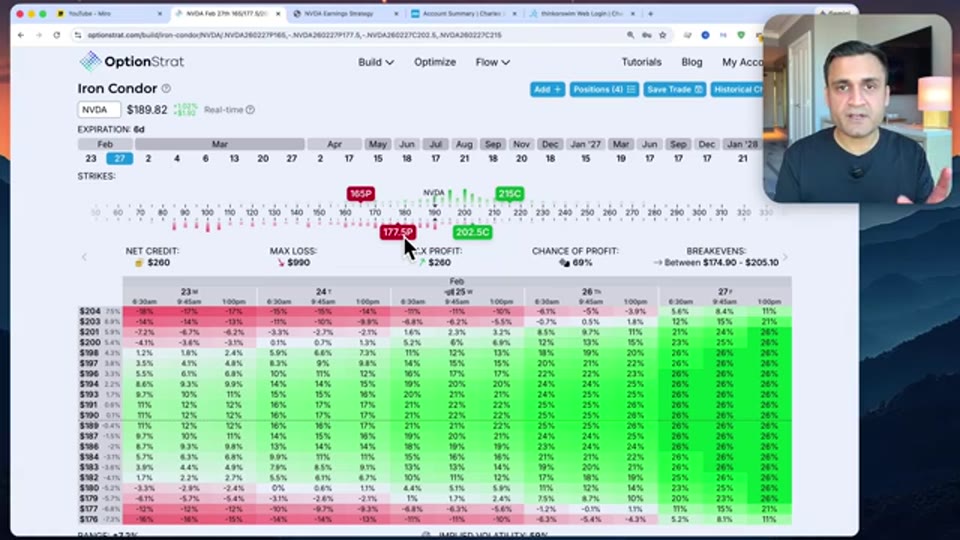Show next stats with right carousel arrow
Image resolution: width=960 pixels, height=540 pixels.
(x=785, y=257)
